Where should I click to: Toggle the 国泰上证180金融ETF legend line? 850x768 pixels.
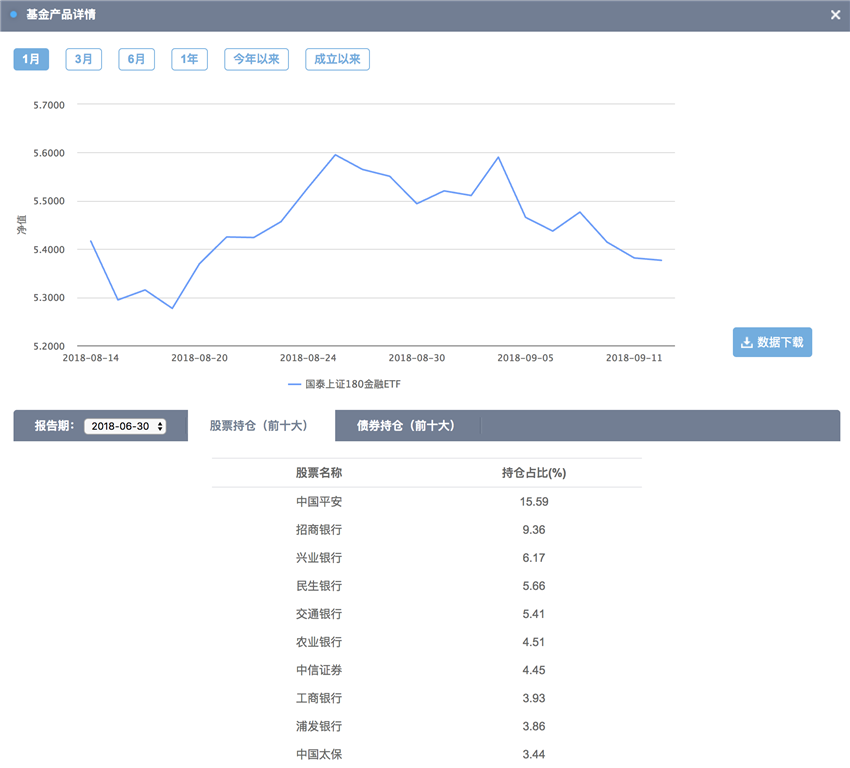tap(345, 384)
